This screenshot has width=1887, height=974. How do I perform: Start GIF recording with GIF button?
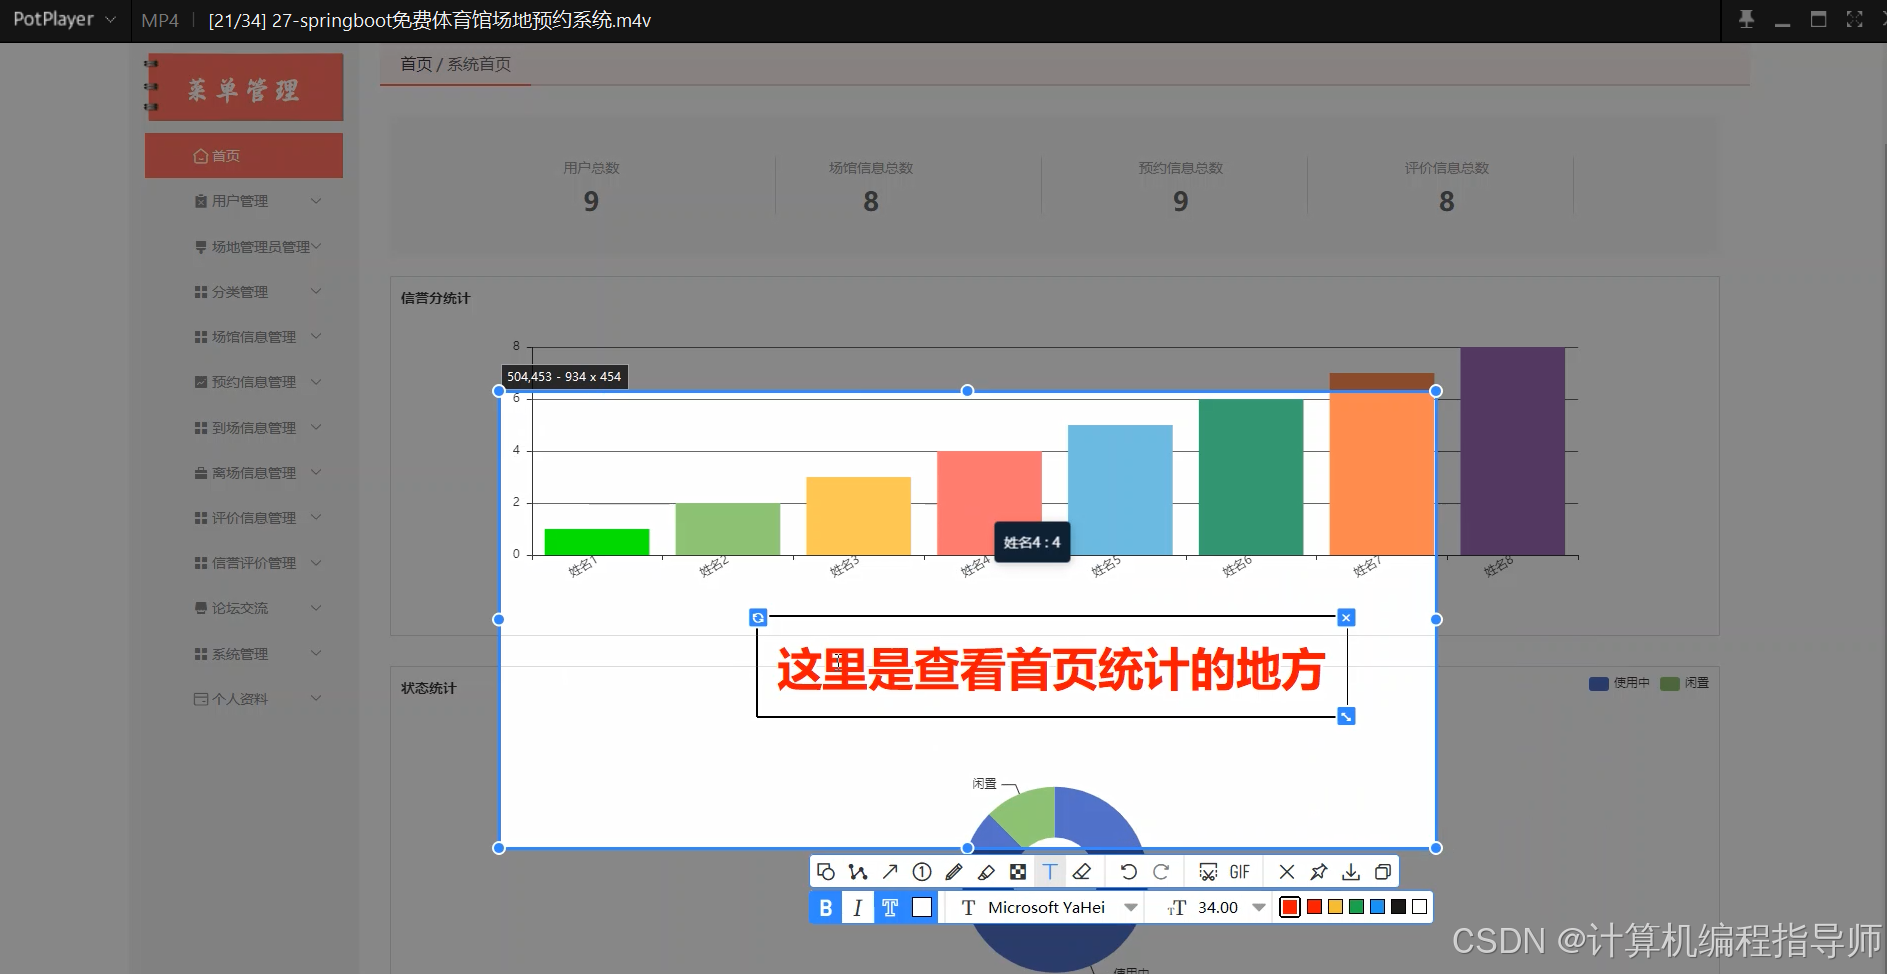tap(1240, 872)
